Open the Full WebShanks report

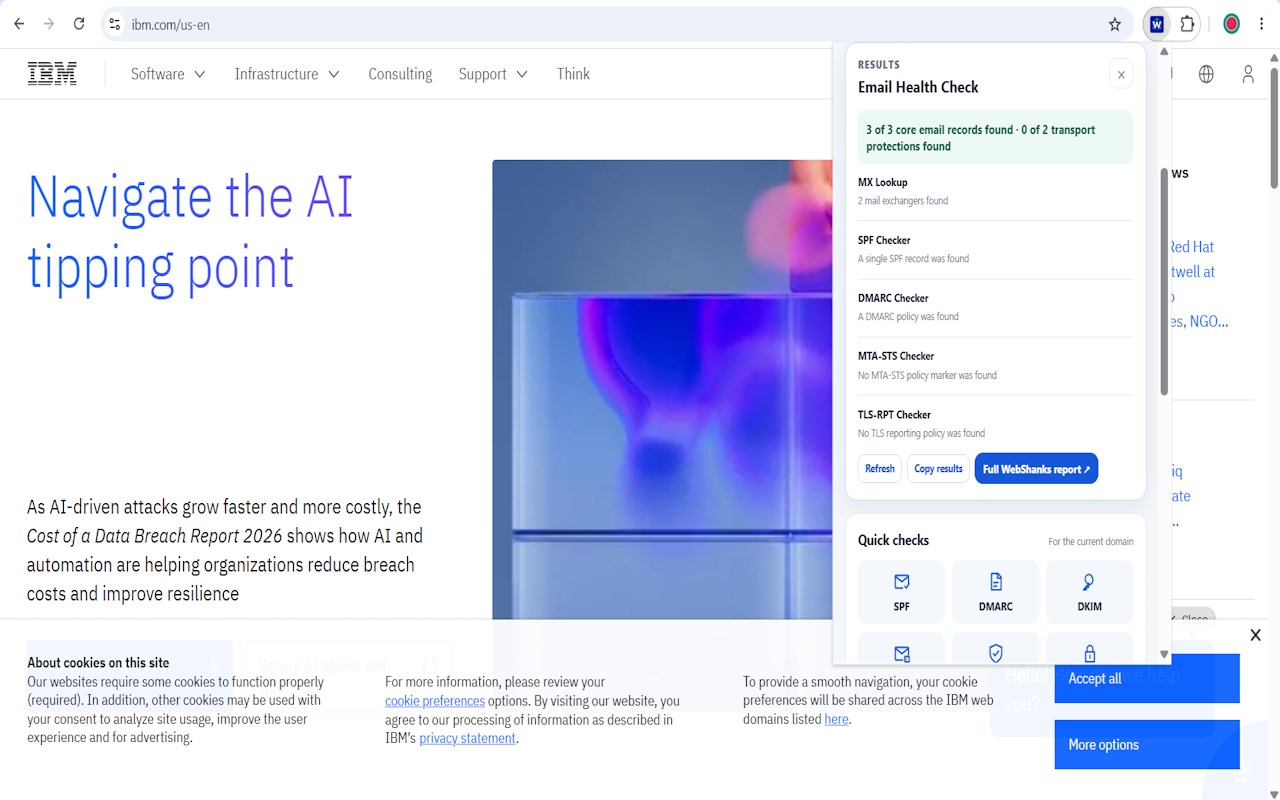pos(1036,469)
